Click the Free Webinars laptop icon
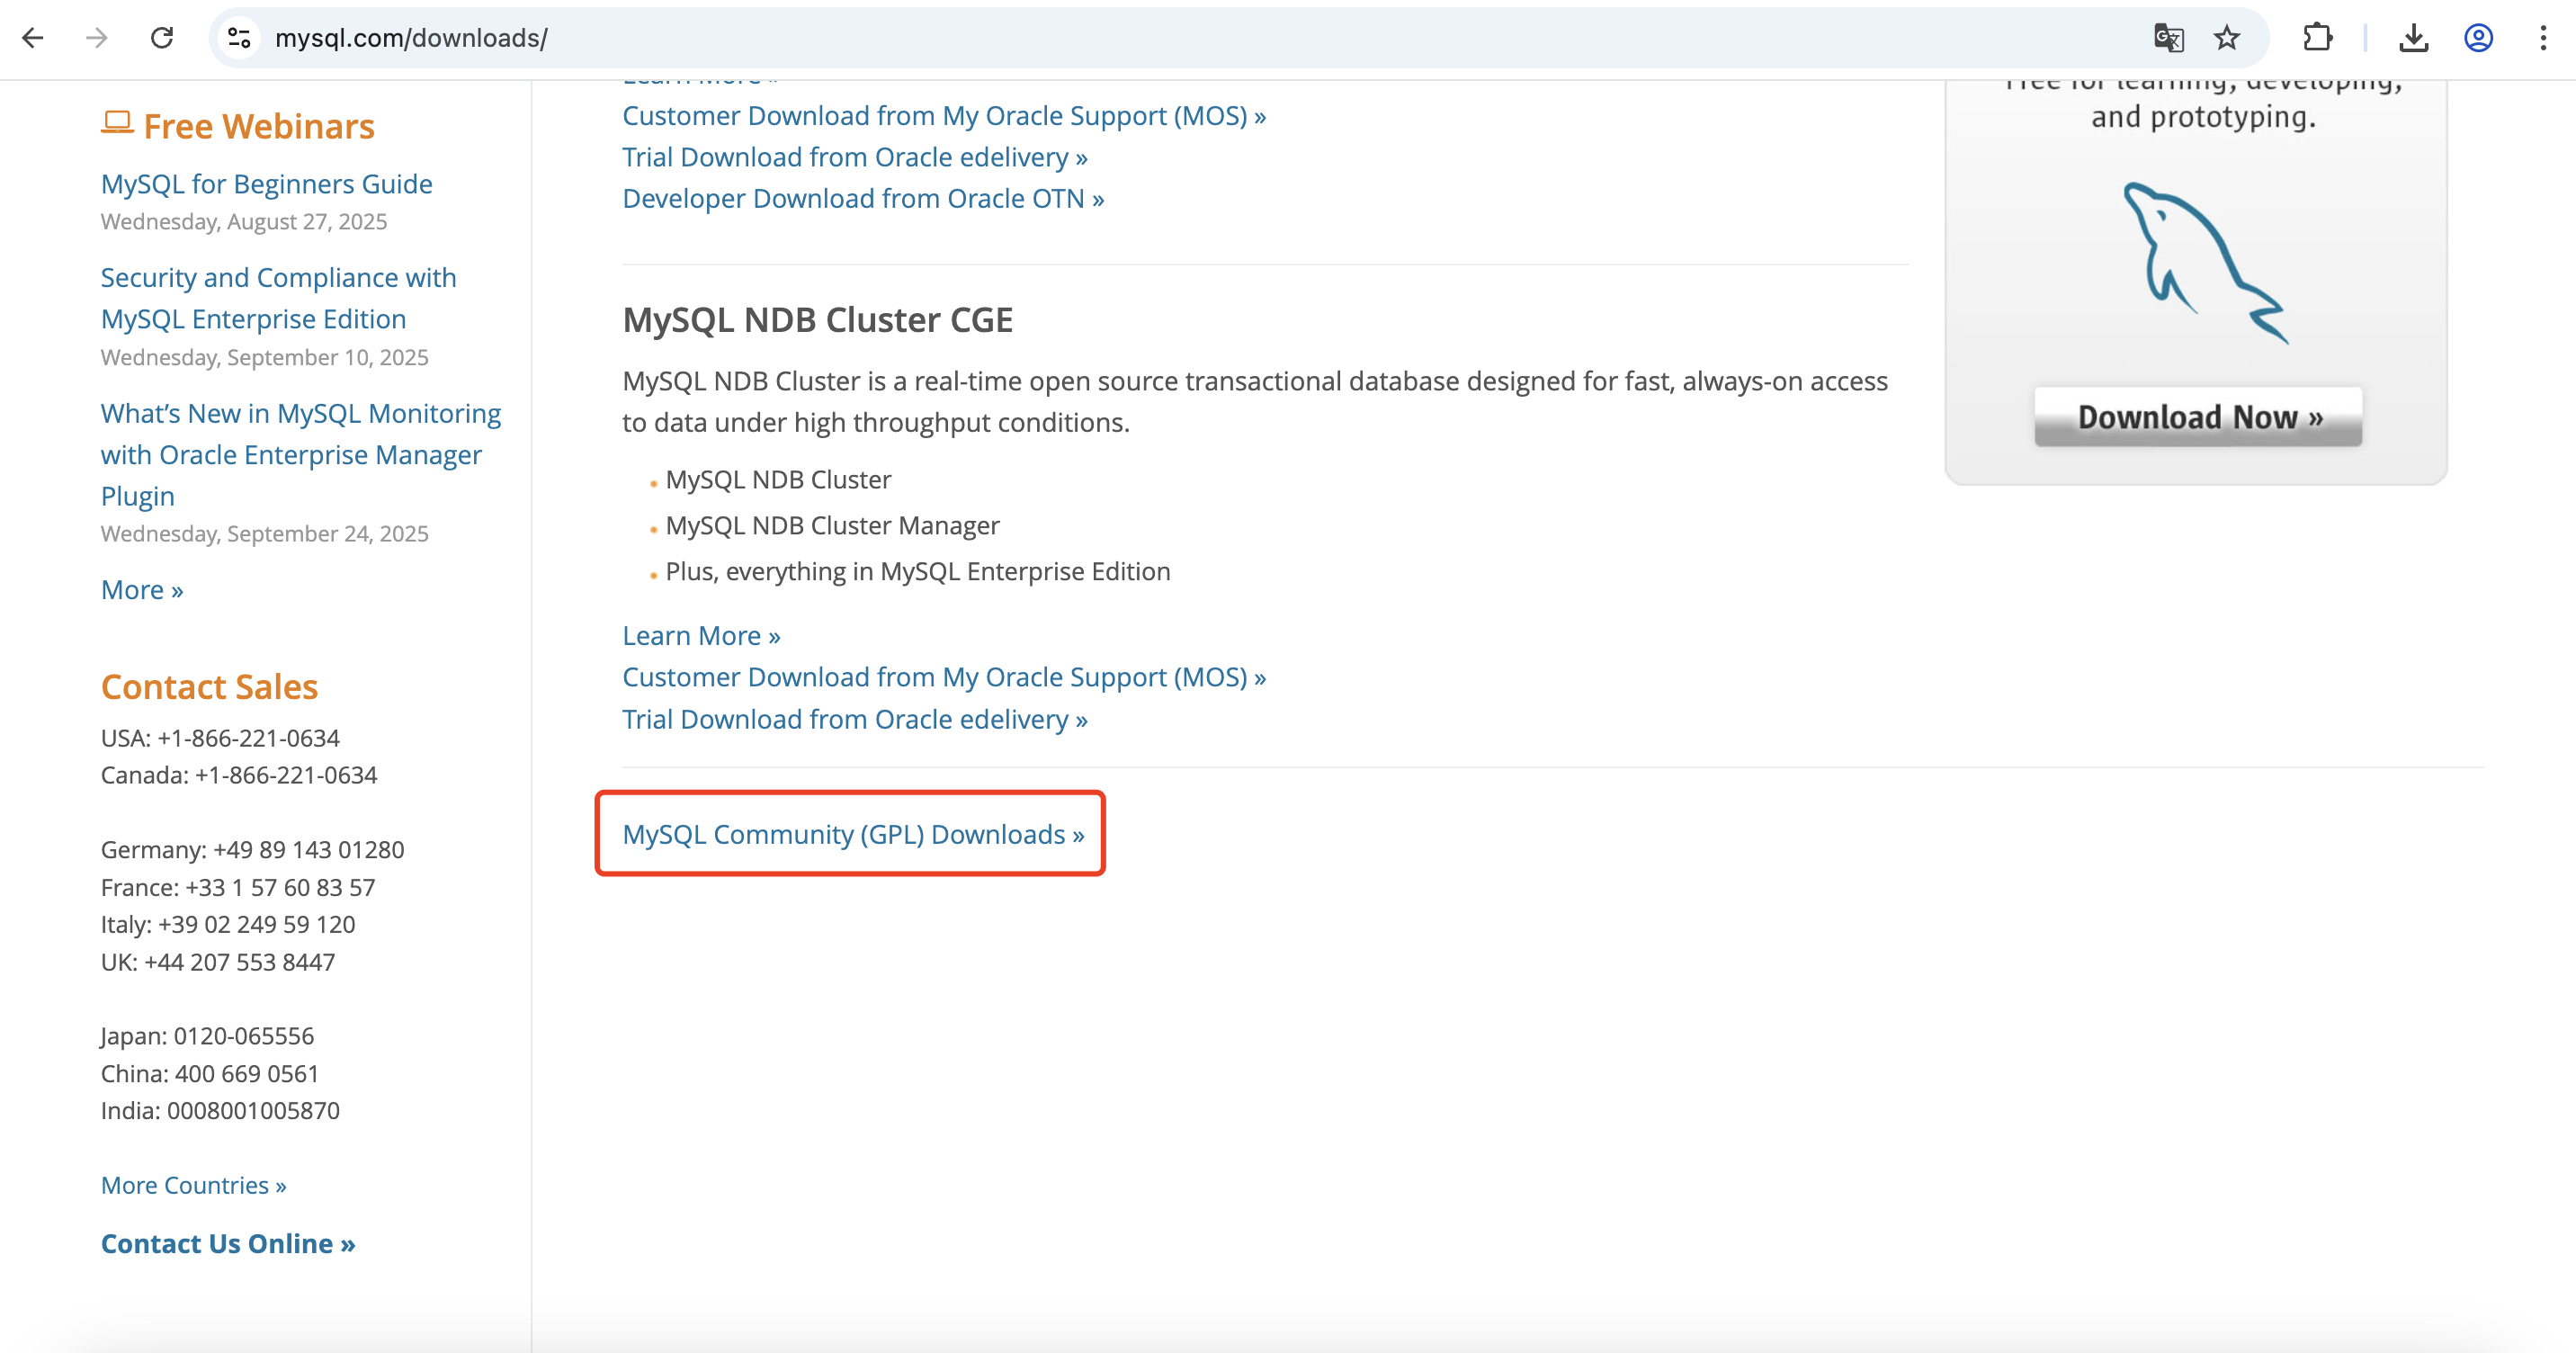The height and width of the screenshot is (1353, 2576). tap(117, 123)
